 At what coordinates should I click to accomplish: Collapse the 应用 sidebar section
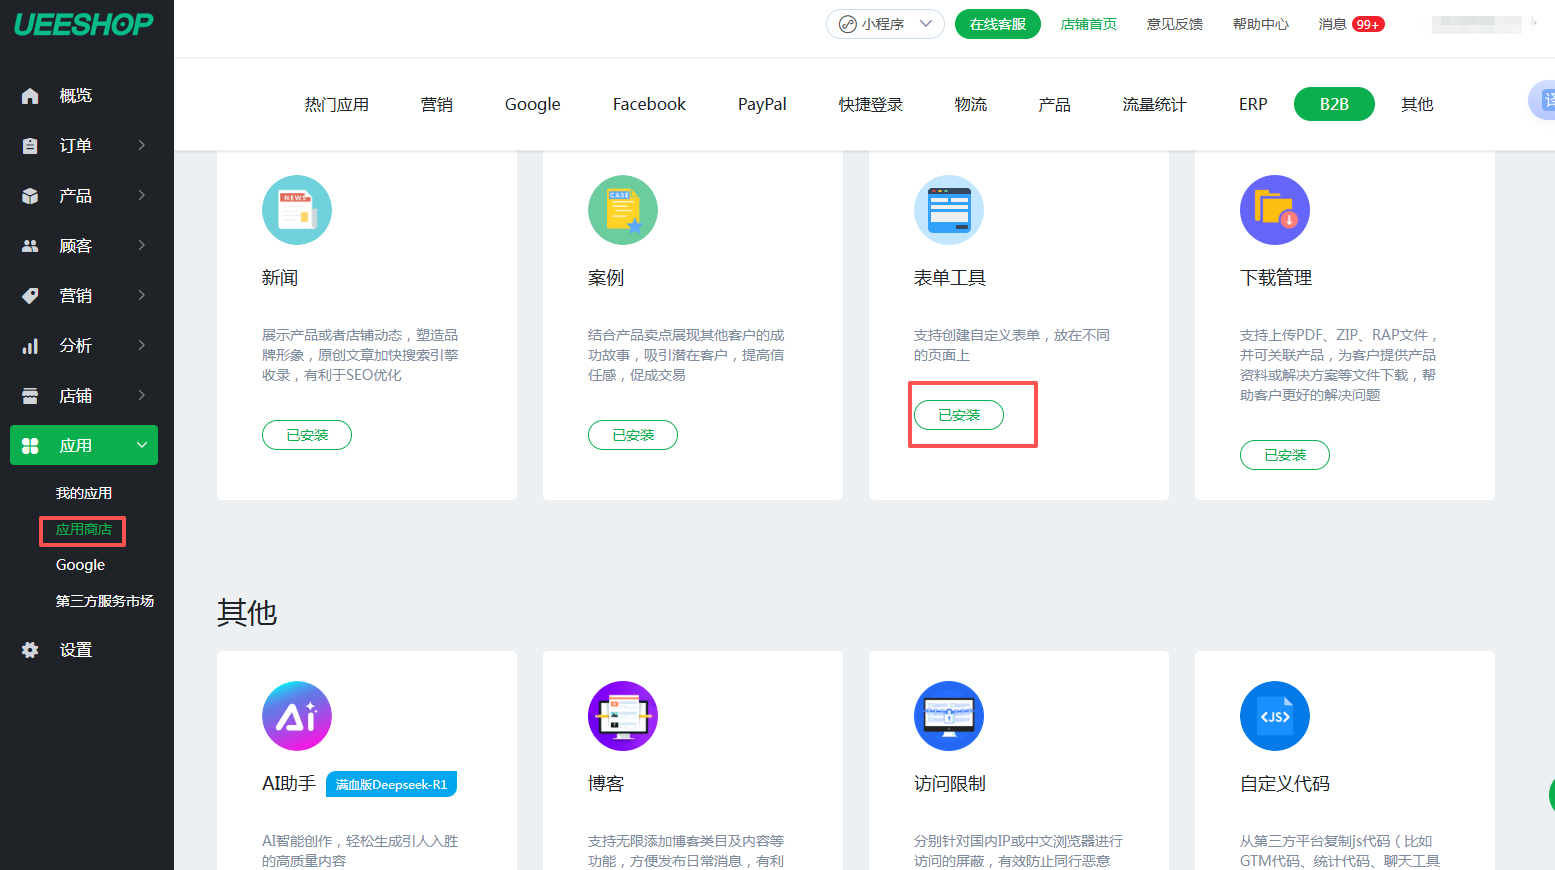(x=84, y=446)
